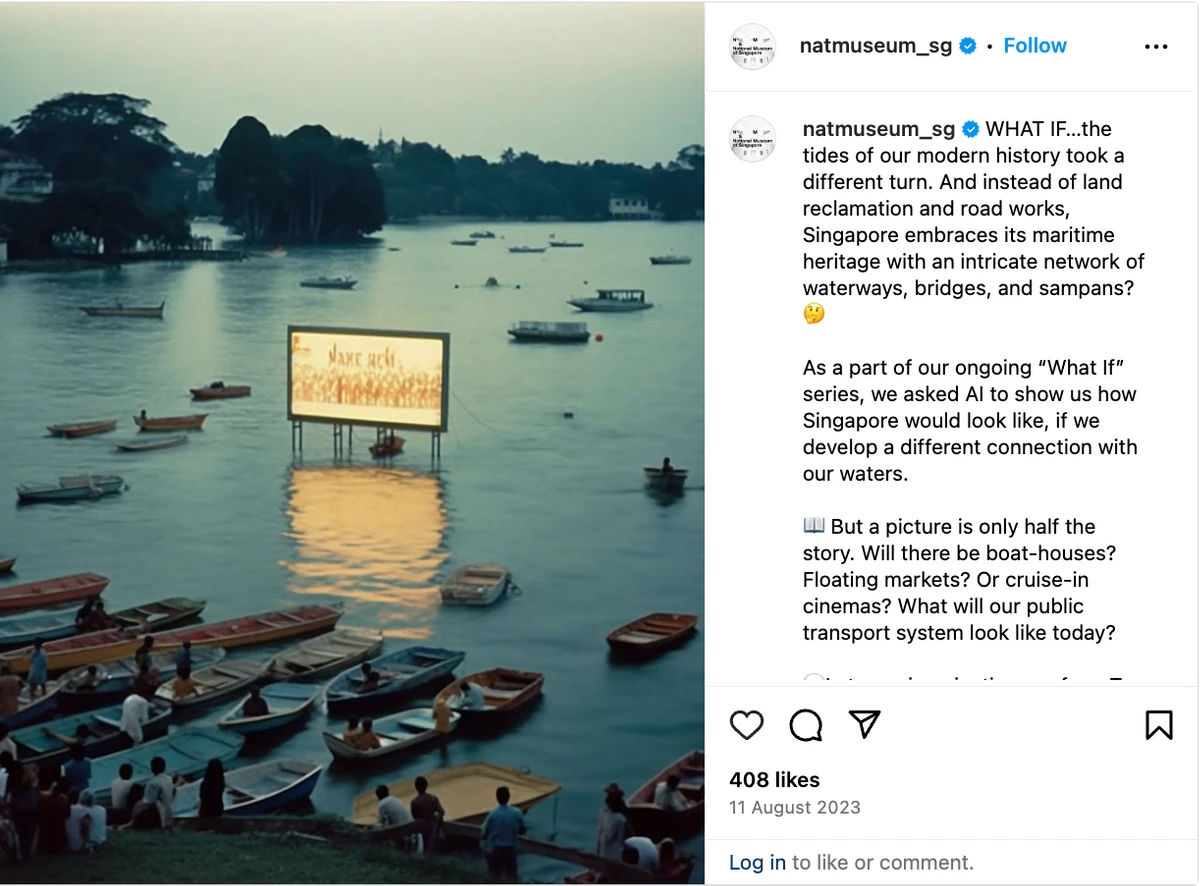This screenshot has width=1200, height=886.
Task: Open natmuseum_sg profile from the header username
Action: pyautogui.click(x=876, y=46)
